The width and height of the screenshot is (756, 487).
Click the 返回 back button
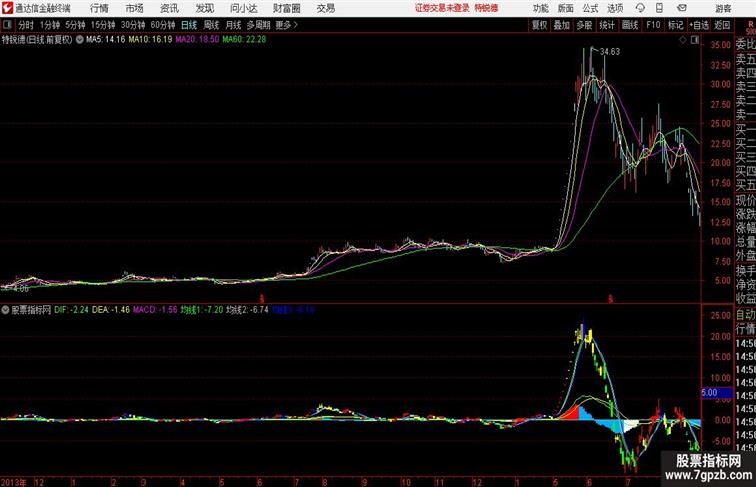tap(722, 25)
